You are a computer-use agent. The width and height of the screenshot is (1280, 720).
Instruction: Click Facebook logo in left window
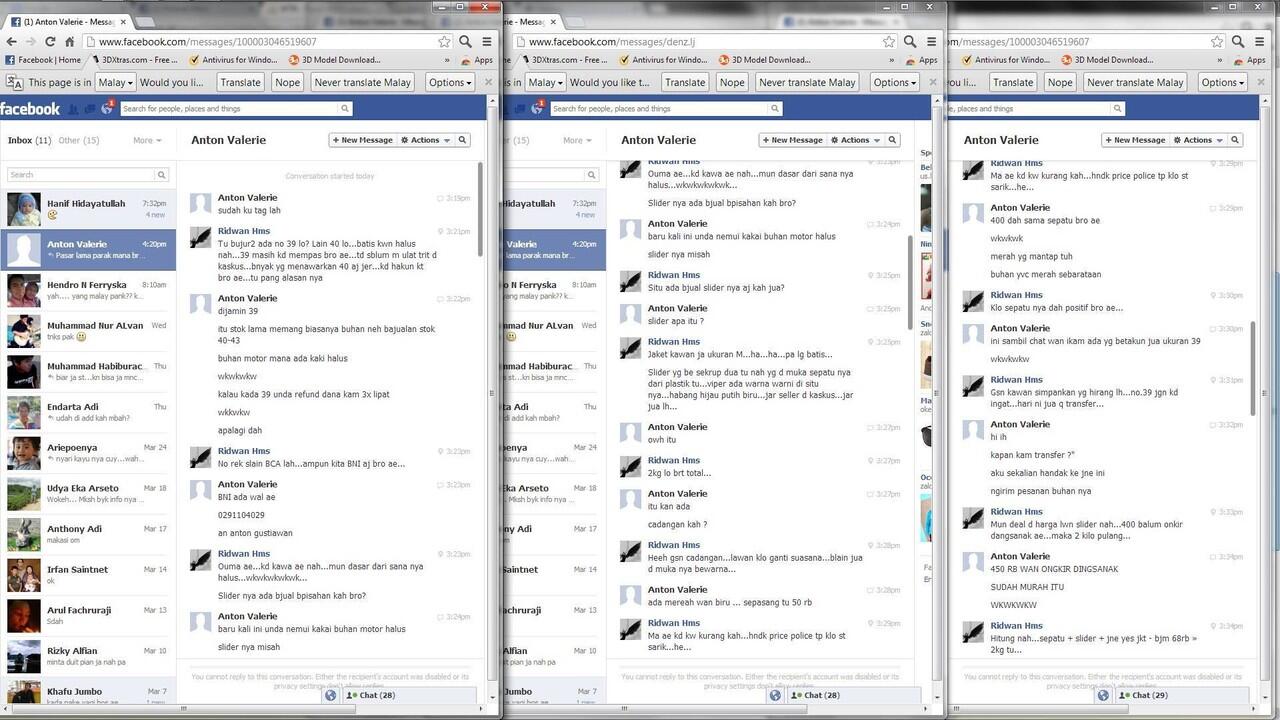(x=30, y=108)
